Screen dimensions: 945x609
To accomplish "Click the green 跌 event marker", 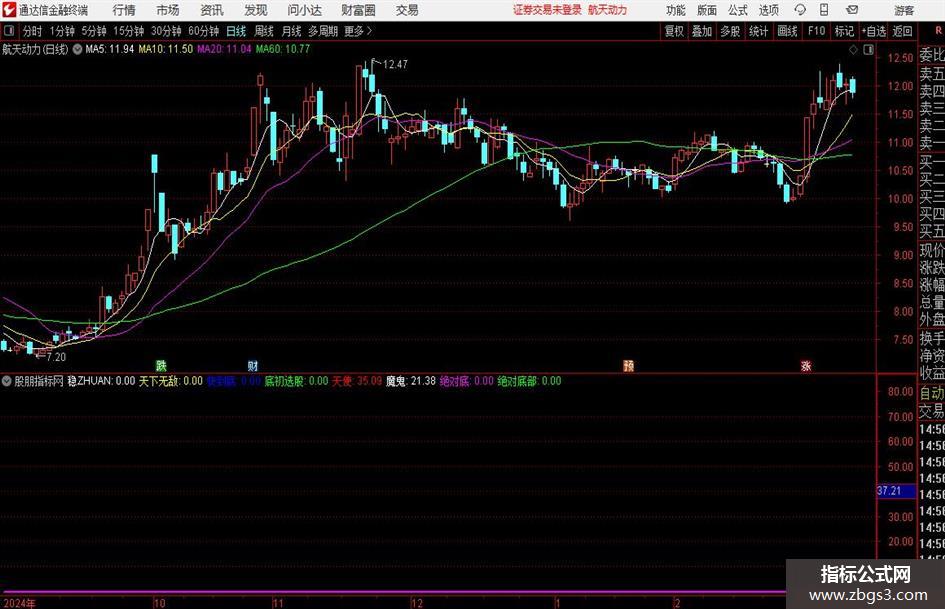I will click(161, 365).
